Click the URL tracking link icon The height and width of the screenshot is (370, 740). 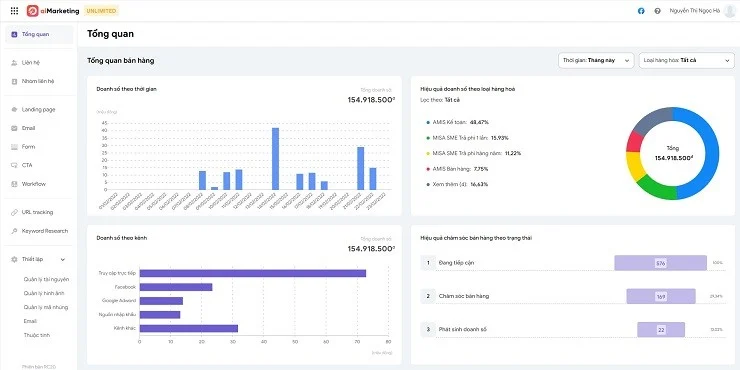(x=14, y=212)
